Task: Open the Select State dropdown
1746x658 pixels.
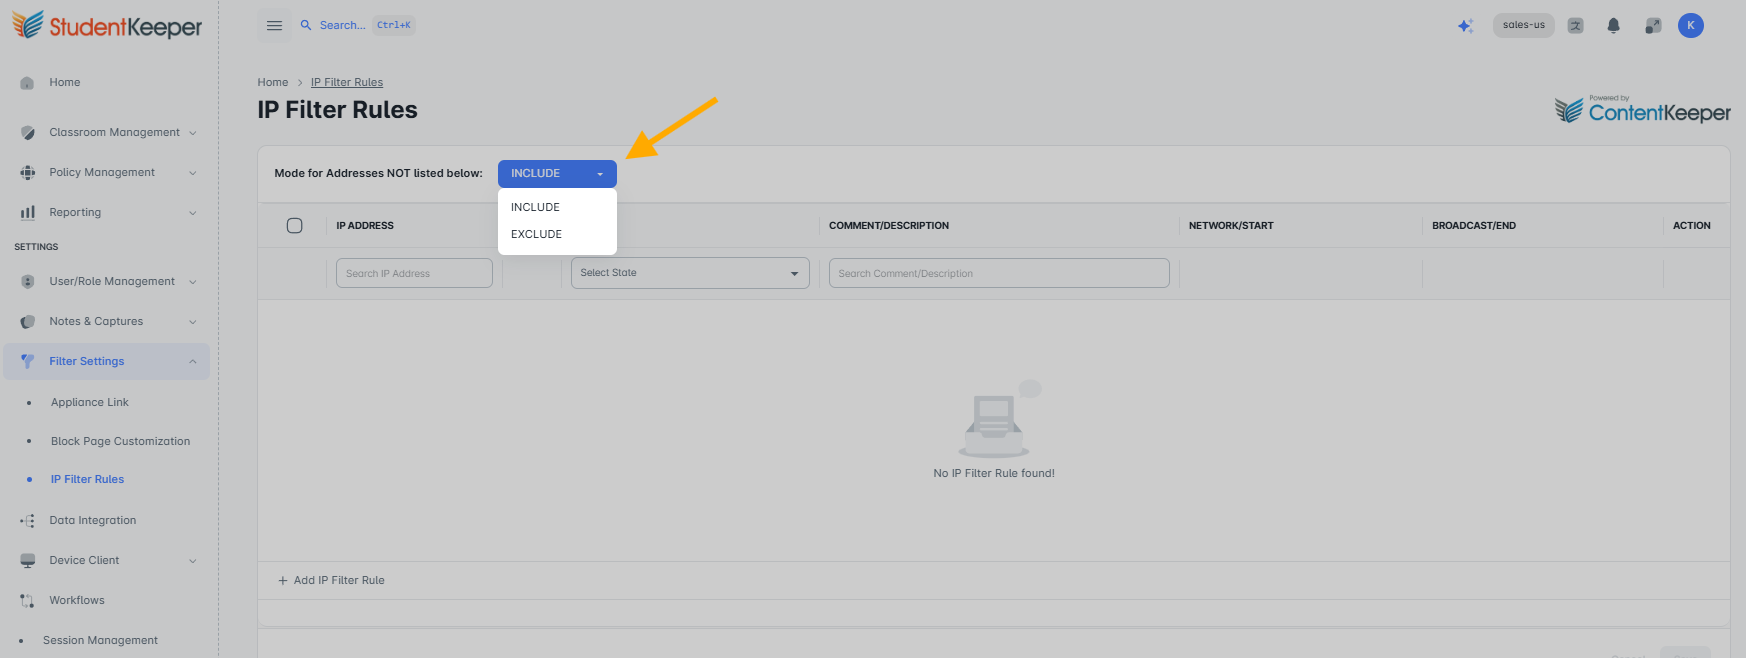Action: pos(690,273)
